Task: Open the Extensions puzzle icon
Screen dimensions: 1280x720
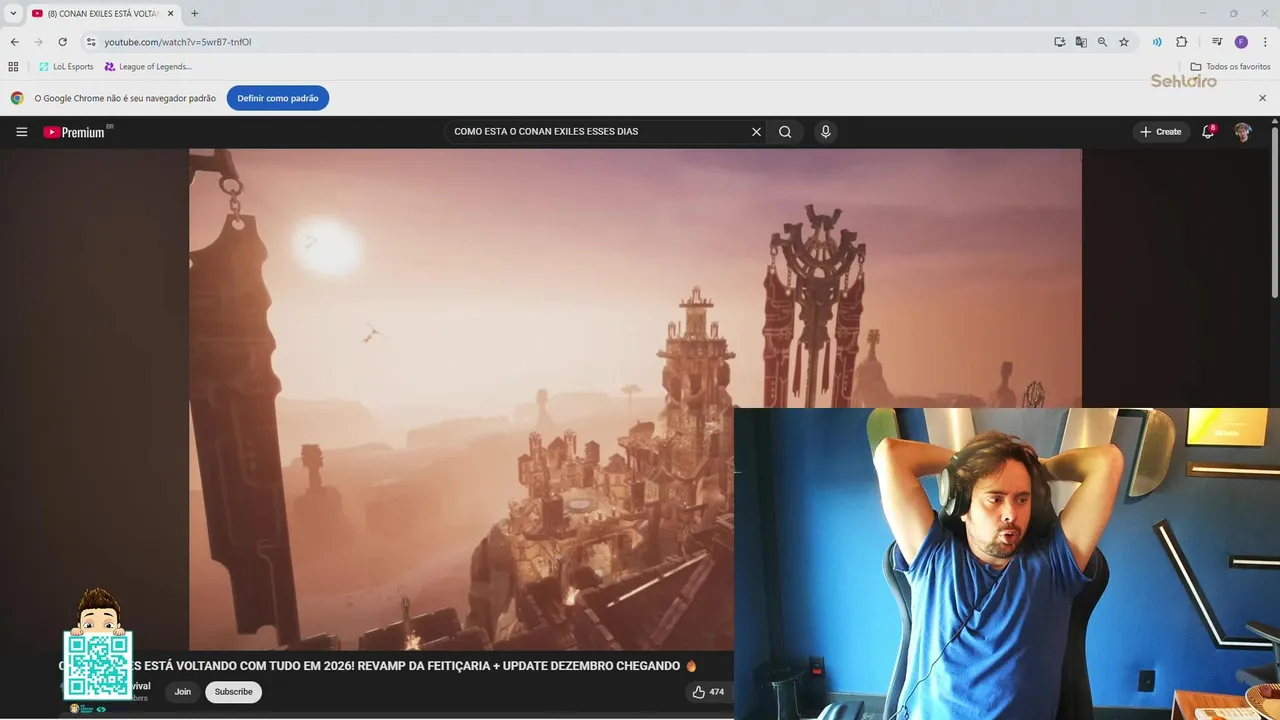Action: coord(1181,42)
